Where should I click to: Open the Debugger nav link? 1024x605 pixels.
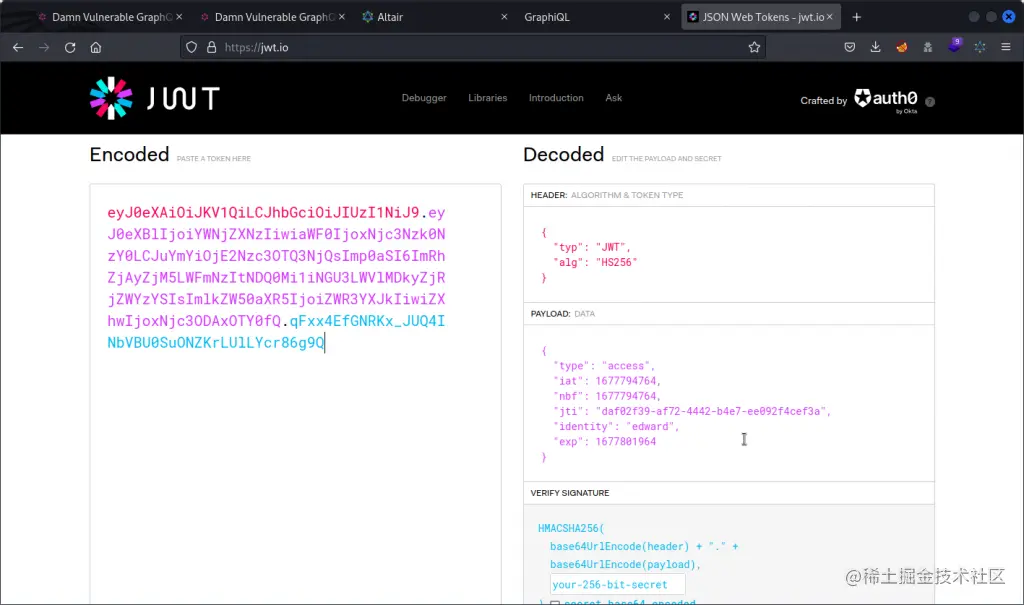pyautogui.click(x=424, y=98)
